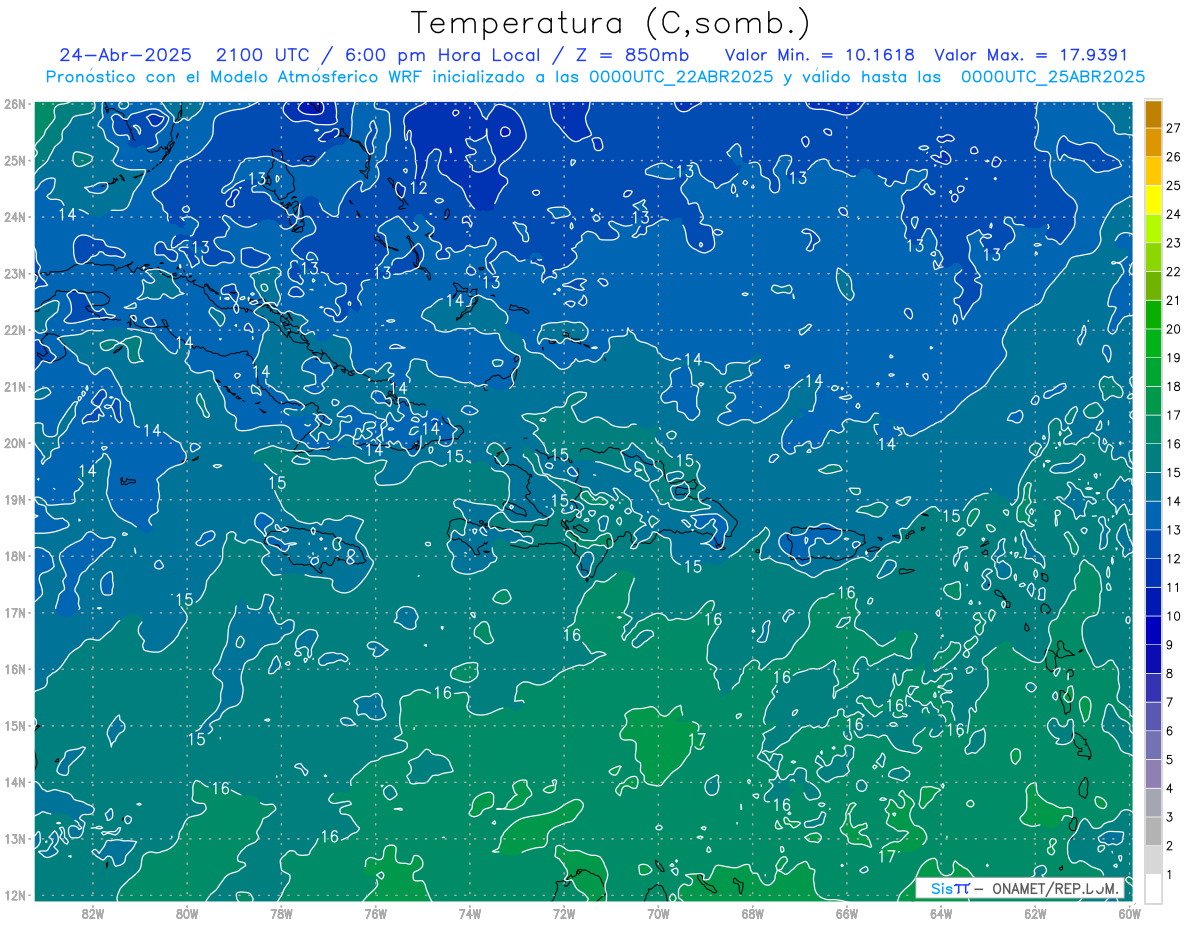Viewport: 1200px width, 927px height.
Task: Click the "0000UTC_22ABR2025" initialization time
Action: [x=681, y=76]
